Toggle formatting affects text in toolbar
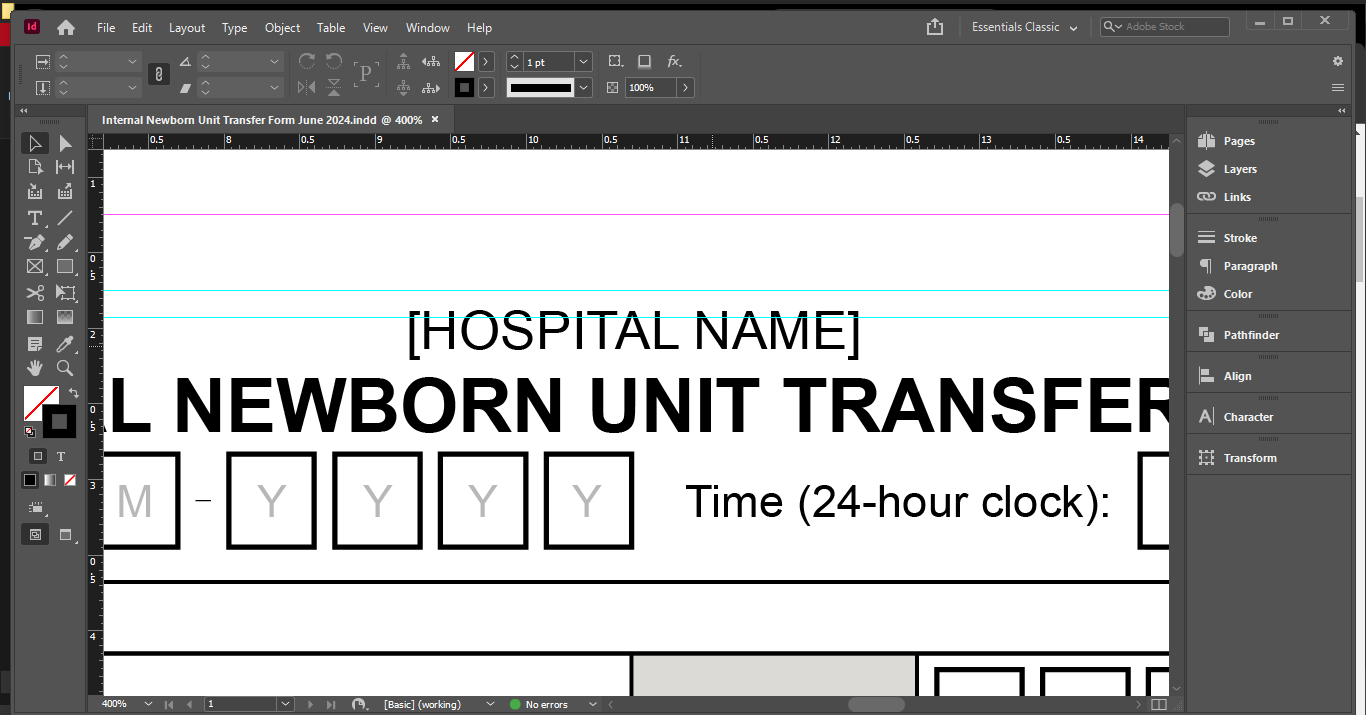The width and height of the screenshot is (1366, 715). [60, 455]
